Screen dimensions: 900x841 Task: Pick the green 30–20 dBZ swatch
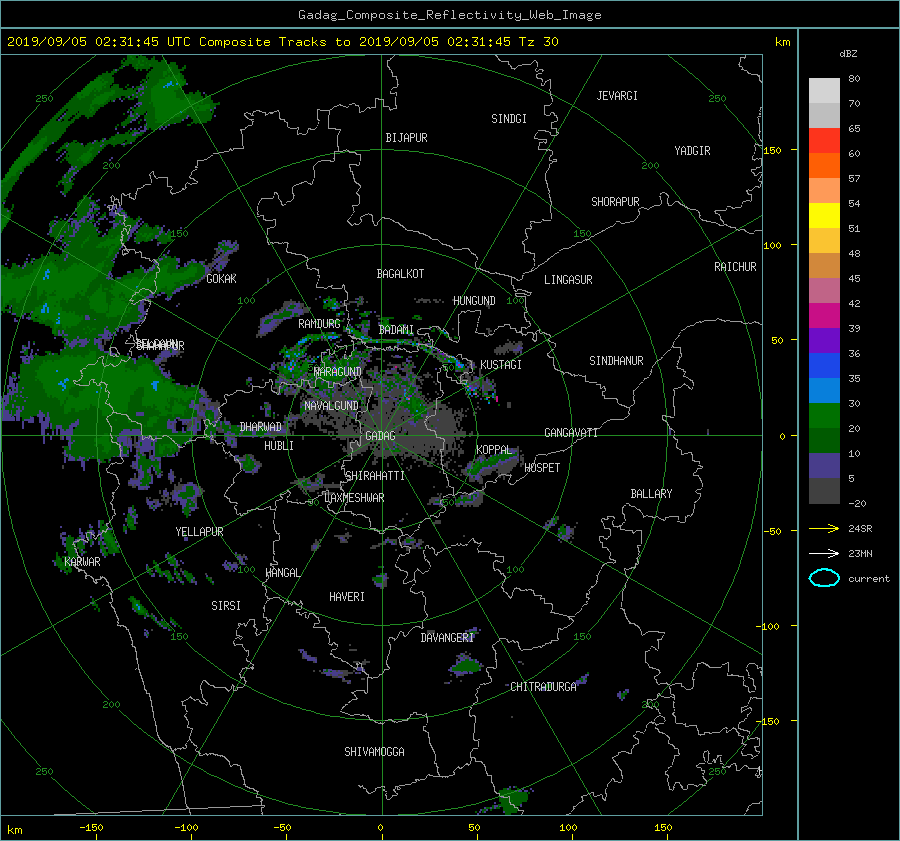click(x=824, y=415)
